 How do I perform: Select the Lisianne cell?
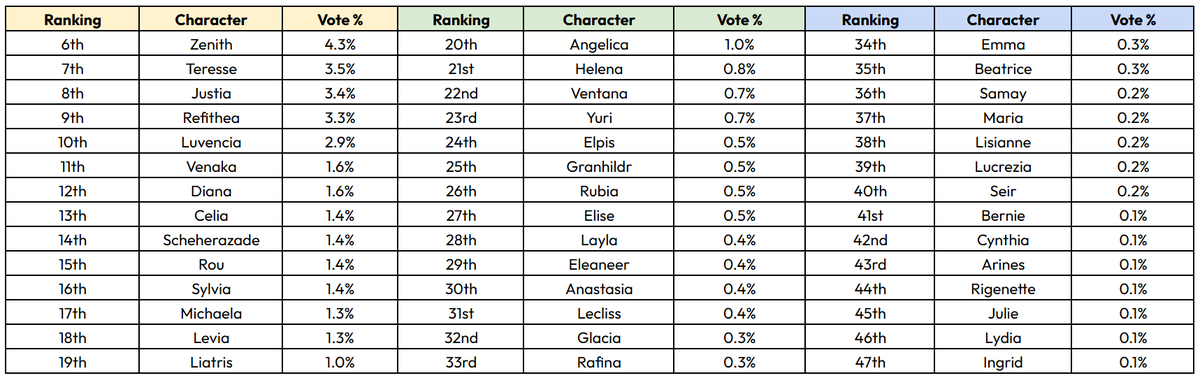coord(1003,142)
